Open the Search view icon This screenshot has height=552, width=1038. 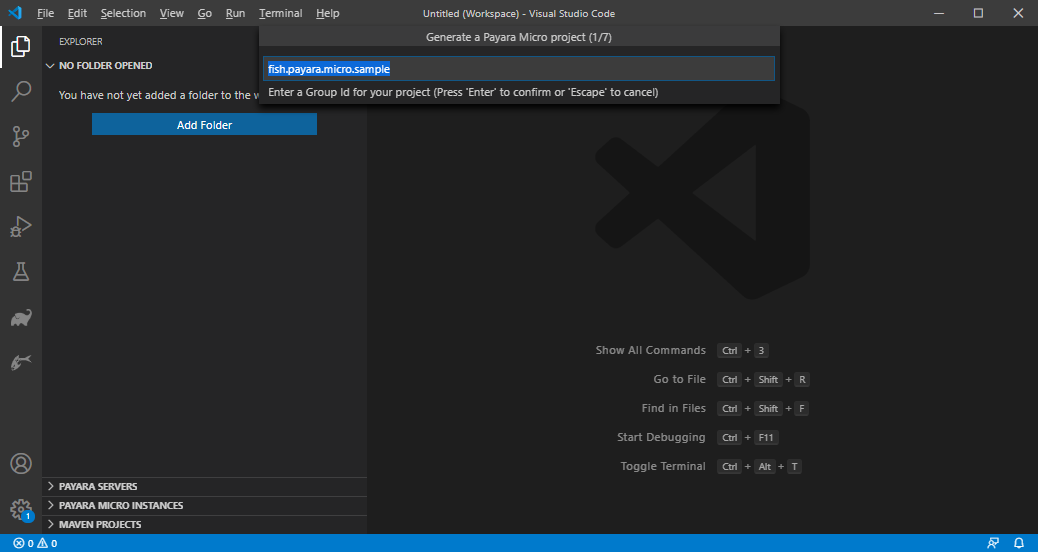point(20,92)
